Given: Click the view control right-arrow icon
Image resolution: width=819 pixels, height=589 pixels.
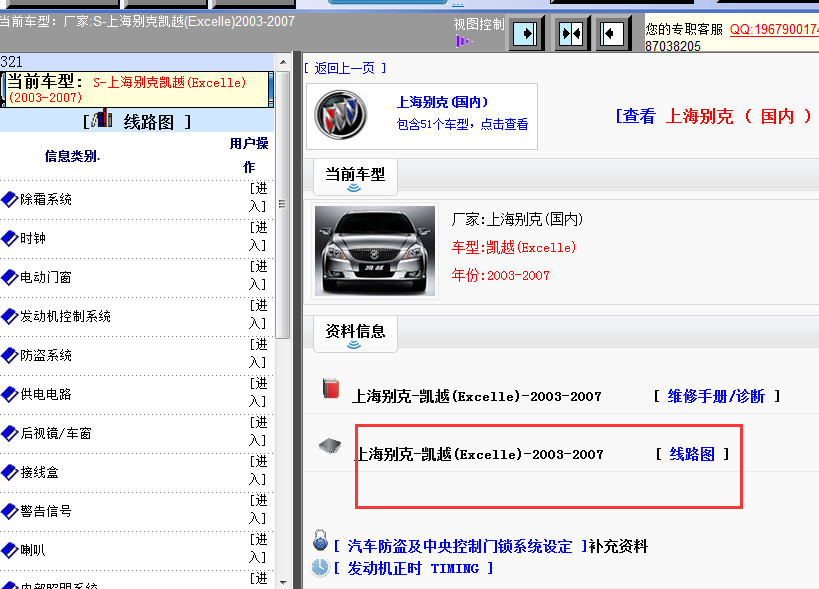Looking at the screenshot, I should point(526,34).
